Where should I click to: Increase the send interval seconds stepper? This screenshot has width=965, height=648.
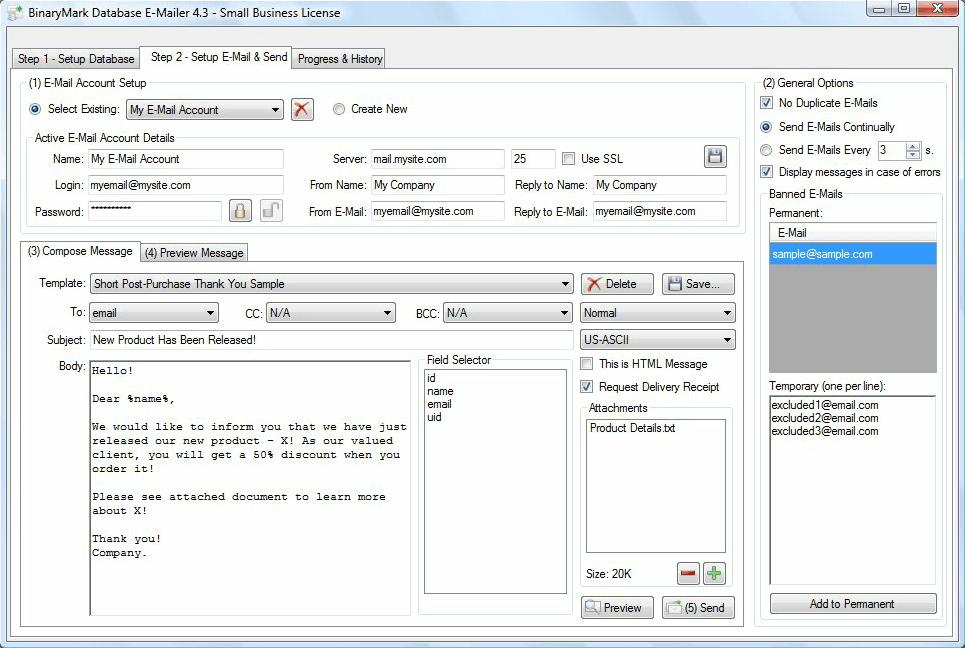point(913,146)
